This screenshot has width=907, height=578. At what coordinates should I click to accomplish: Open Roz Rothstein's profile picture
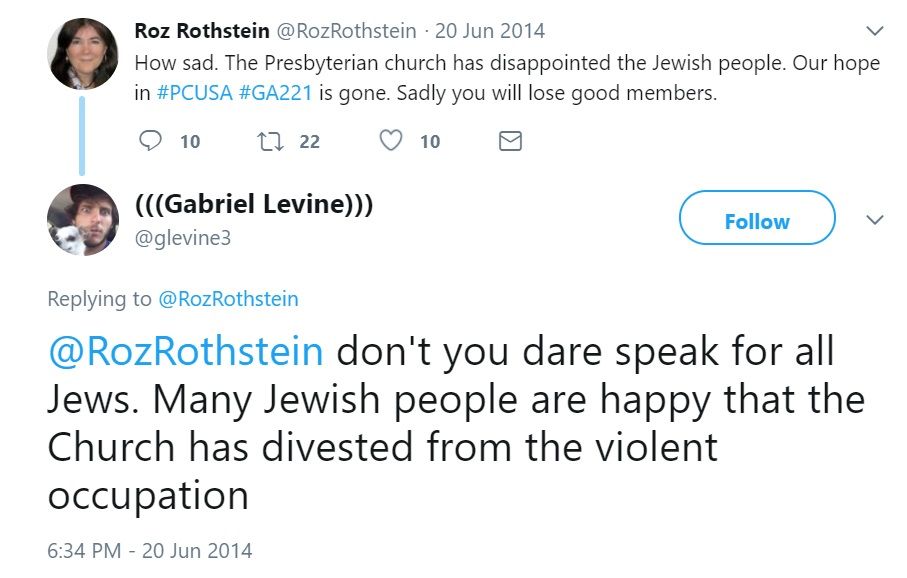click(83, 55)
